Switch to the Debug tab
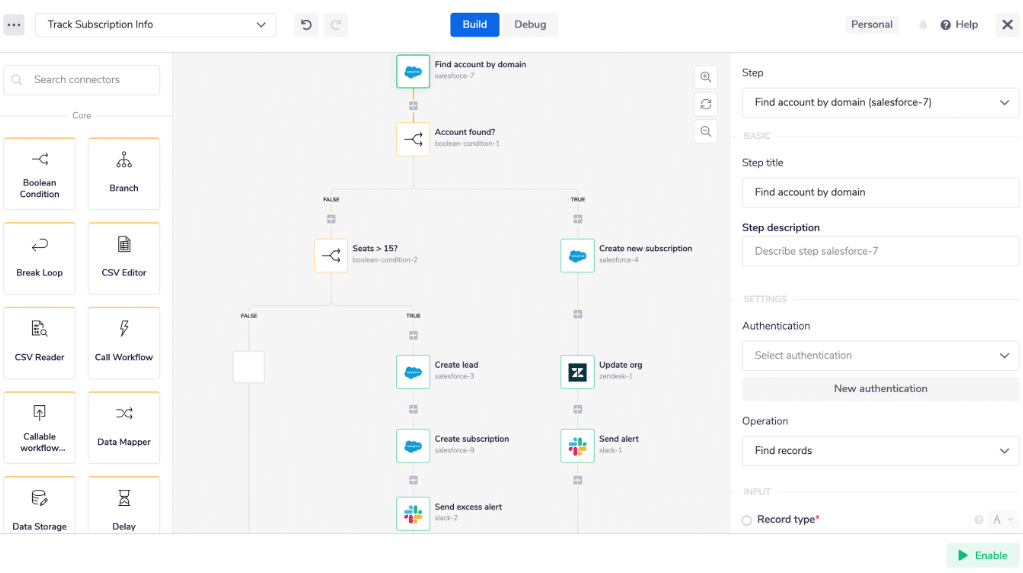This screenshot has width=1023, height=573. 530,25
